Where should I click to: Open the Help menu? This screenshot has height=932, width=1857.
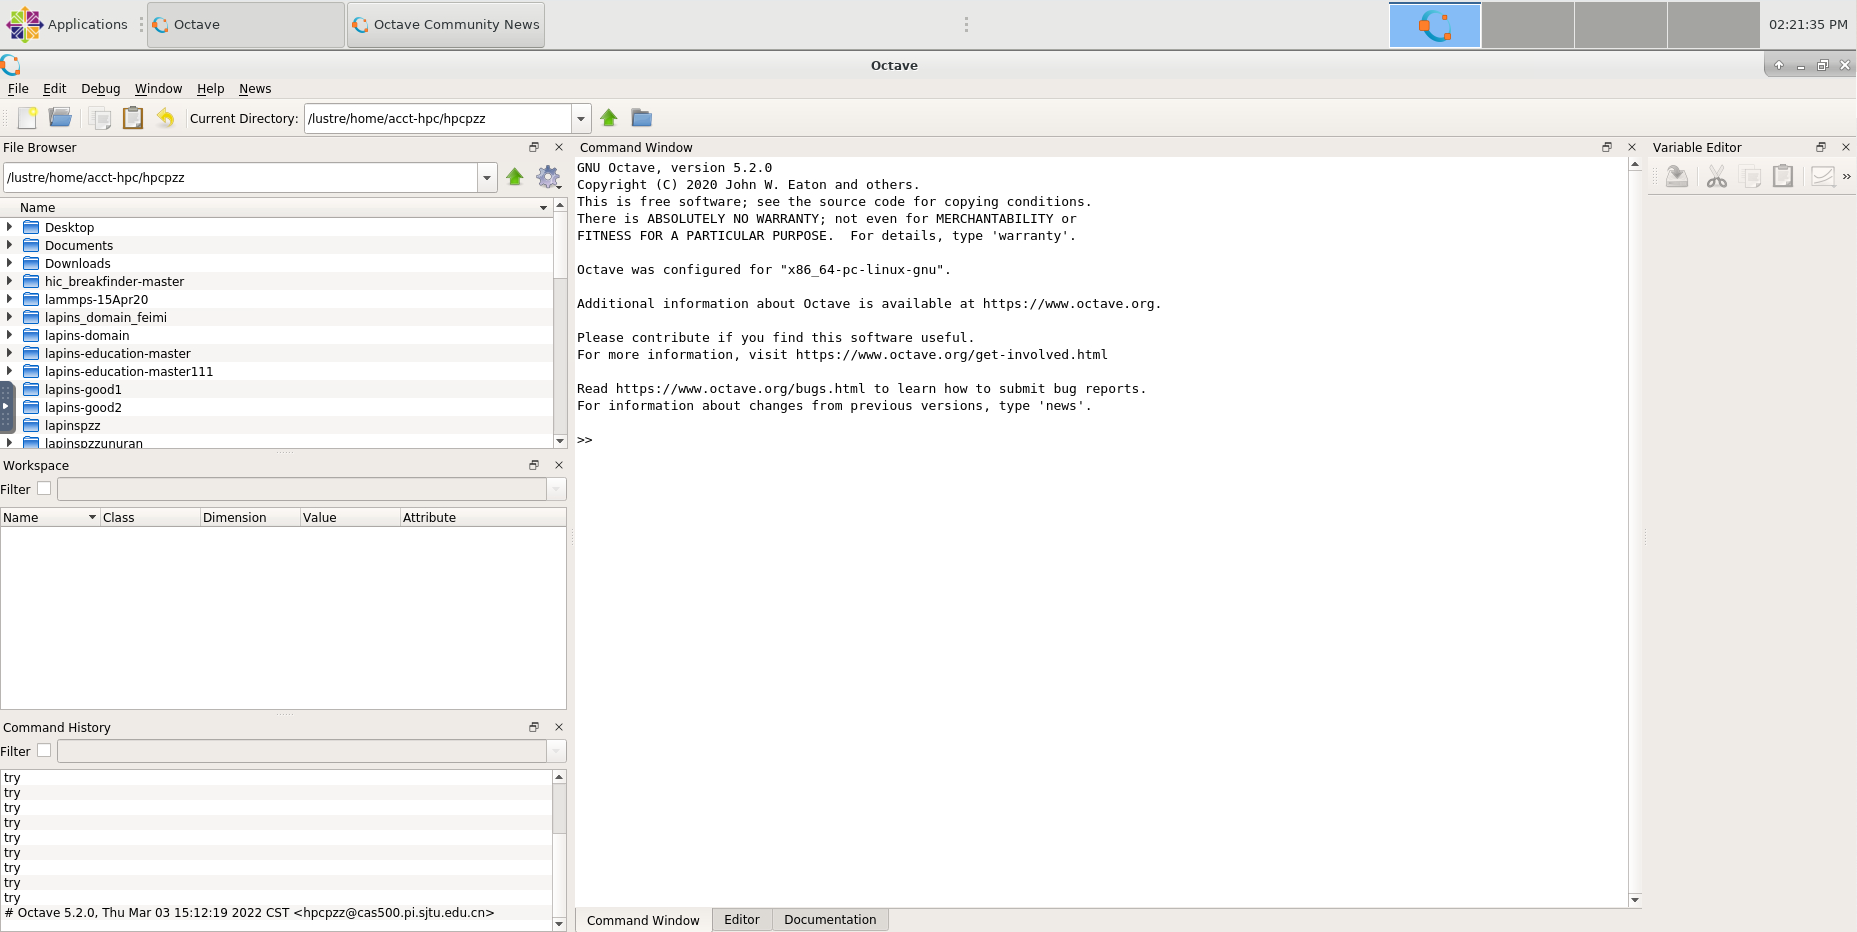[210, 89]
